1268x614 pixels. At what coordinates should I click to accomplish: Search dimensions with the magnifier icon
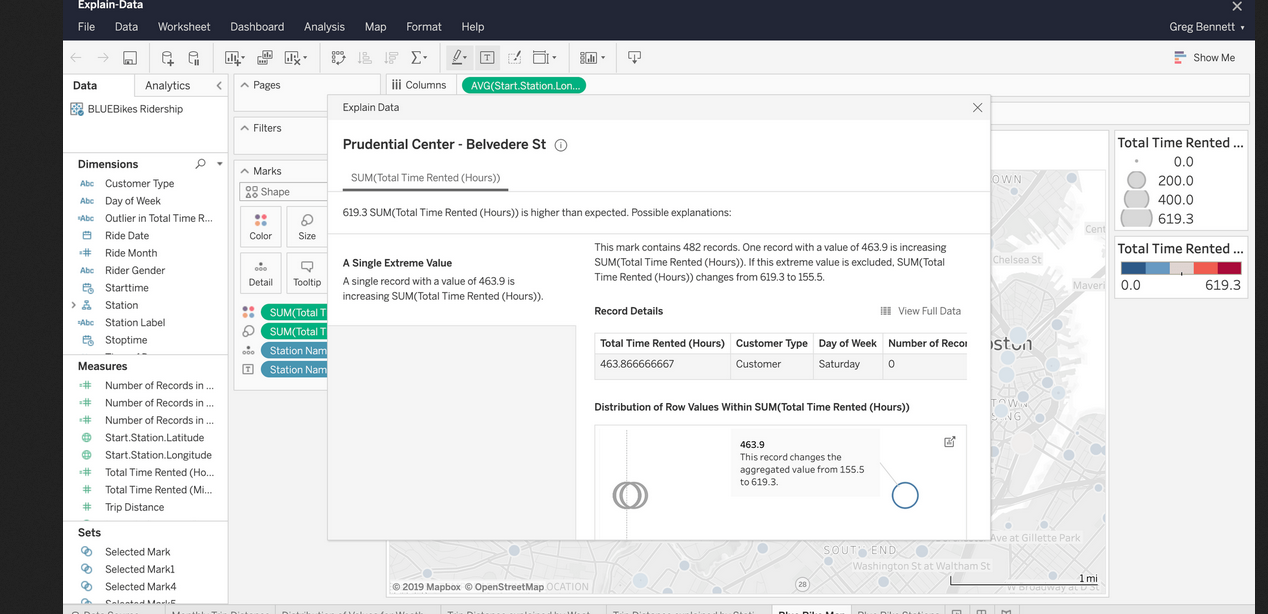pos(201,164)
